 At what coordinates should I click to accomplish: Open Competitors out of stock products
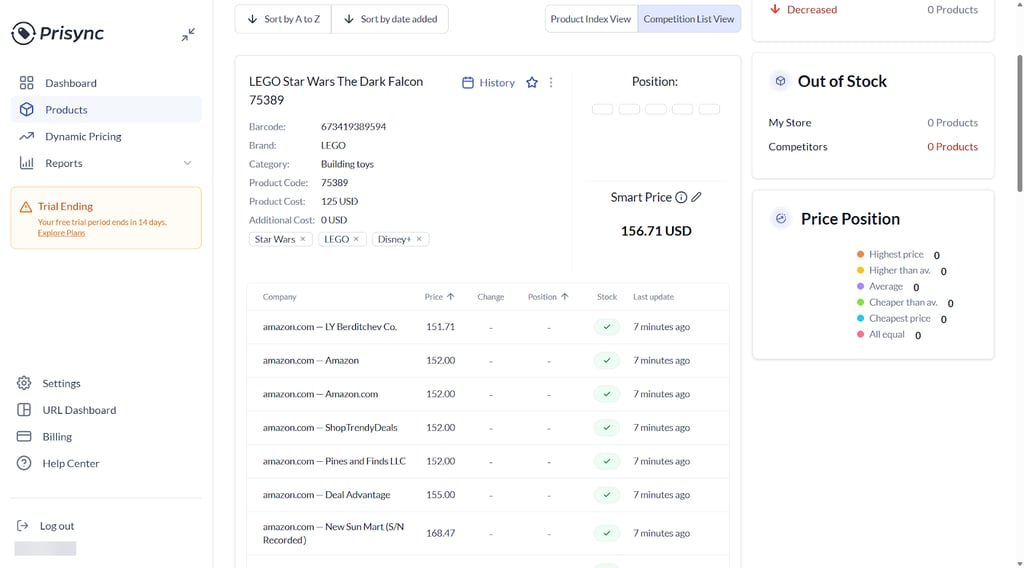(x=873, y=147)
